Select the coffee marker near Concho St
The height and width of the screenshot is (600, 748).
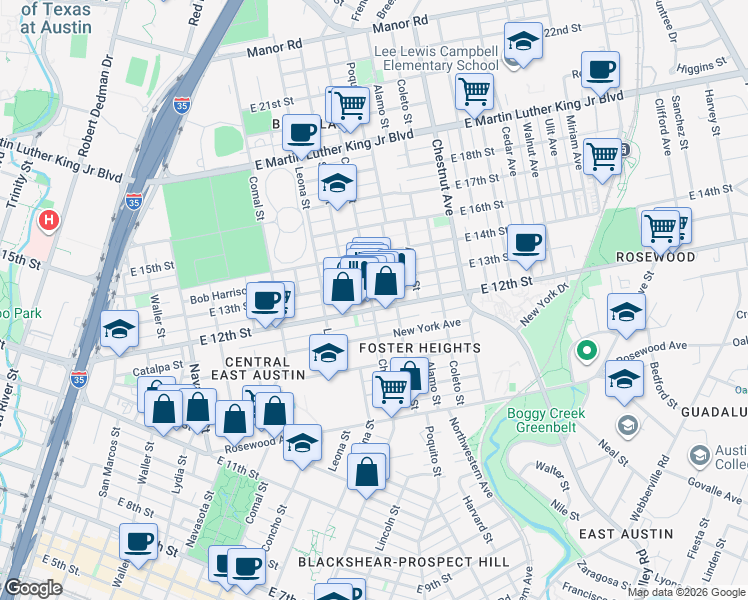(247, 568)
